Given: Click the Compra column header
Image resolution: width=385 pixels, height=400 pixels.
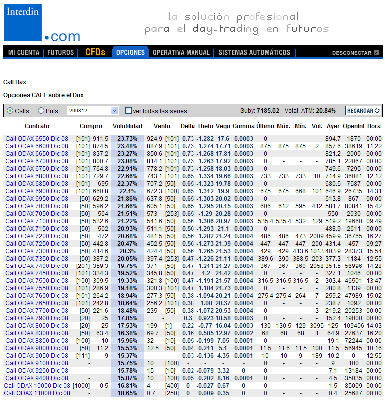Looking at the screenshot, I should [x=91, y=126].
